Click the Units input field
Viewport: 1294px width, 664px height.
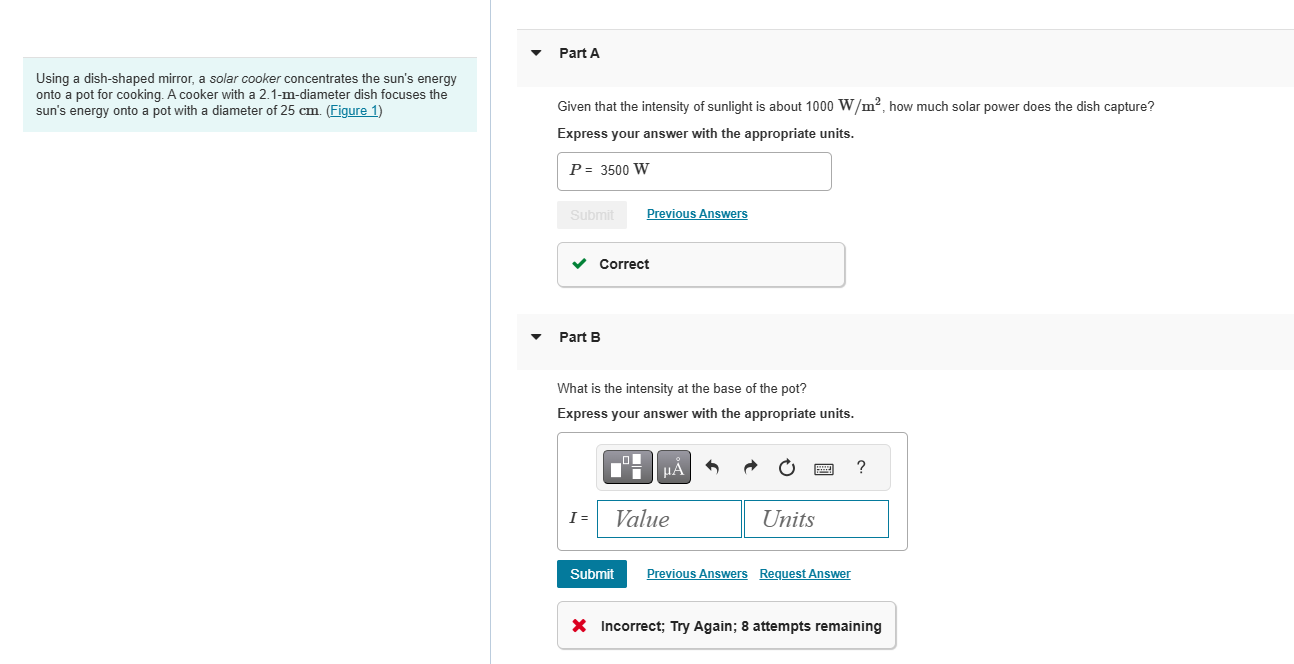coord(816,519)
